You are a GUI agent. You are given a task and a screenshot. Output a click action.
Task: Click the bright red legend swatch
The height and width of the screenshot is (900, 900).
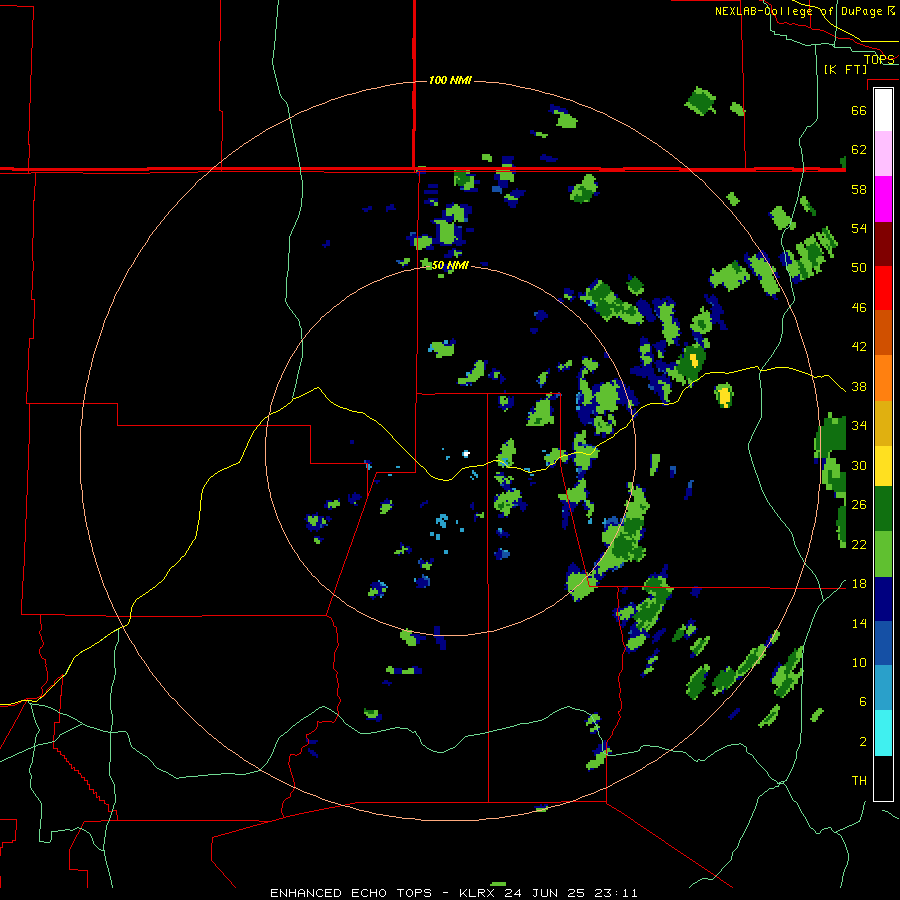[x=883, y=288]
